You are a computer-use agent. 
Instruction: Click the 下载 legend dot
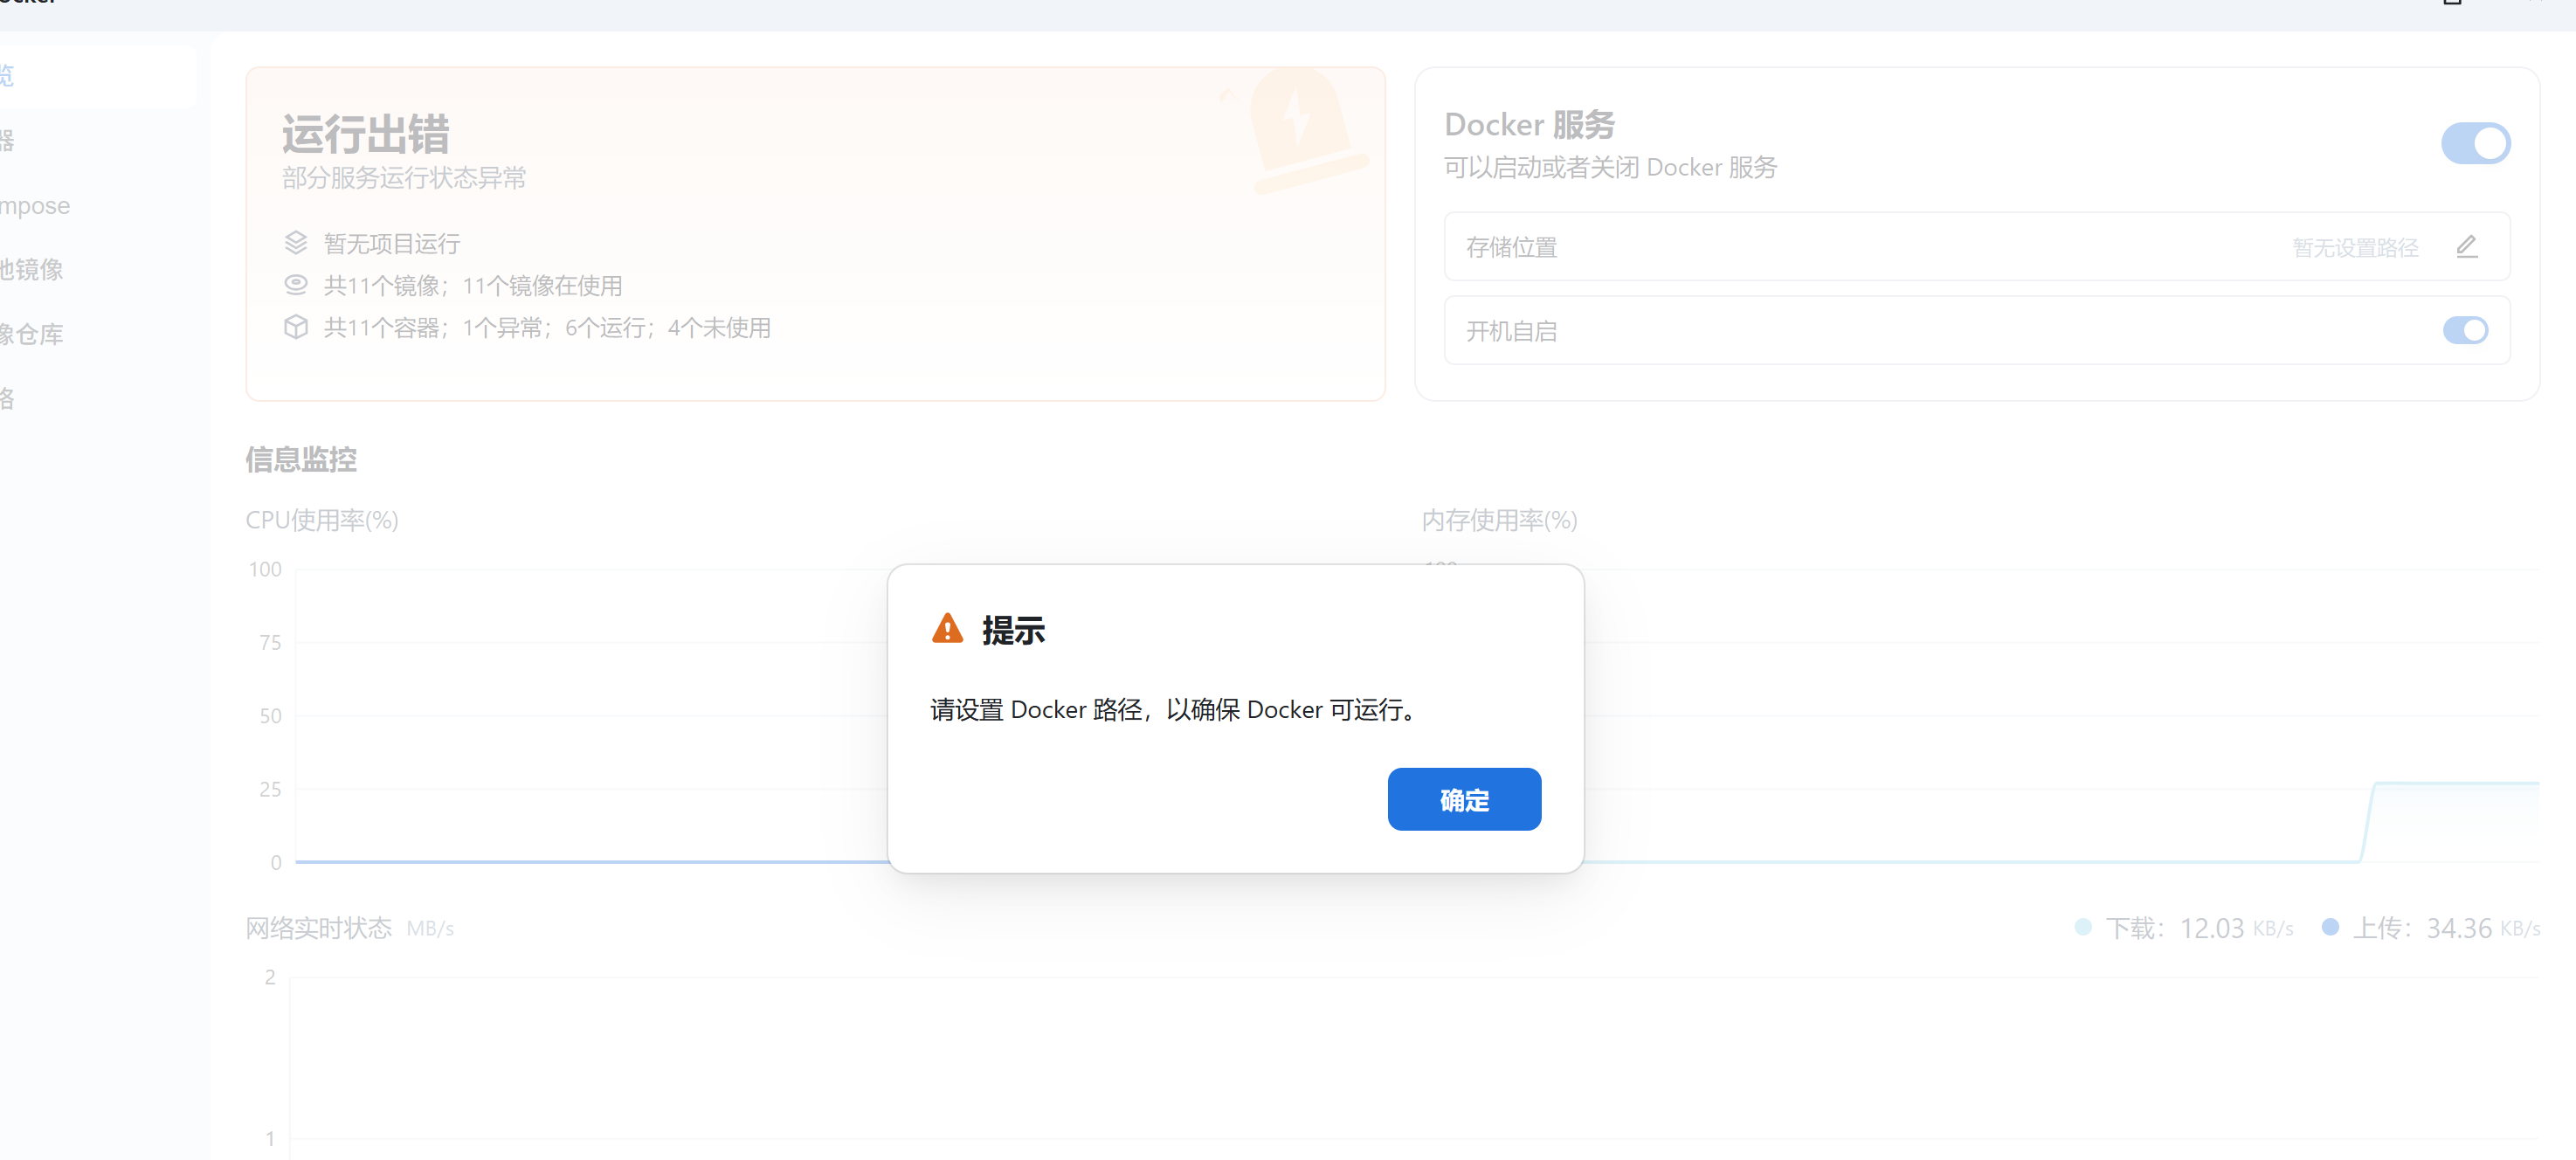(x=2083, y=927)
